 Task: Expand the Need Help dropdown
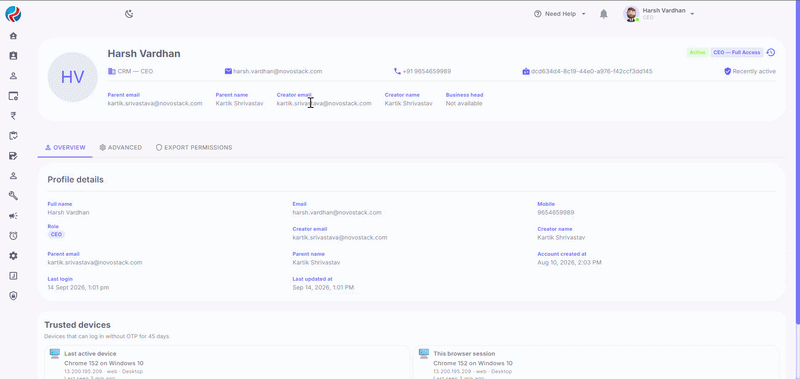click(560, 14)
